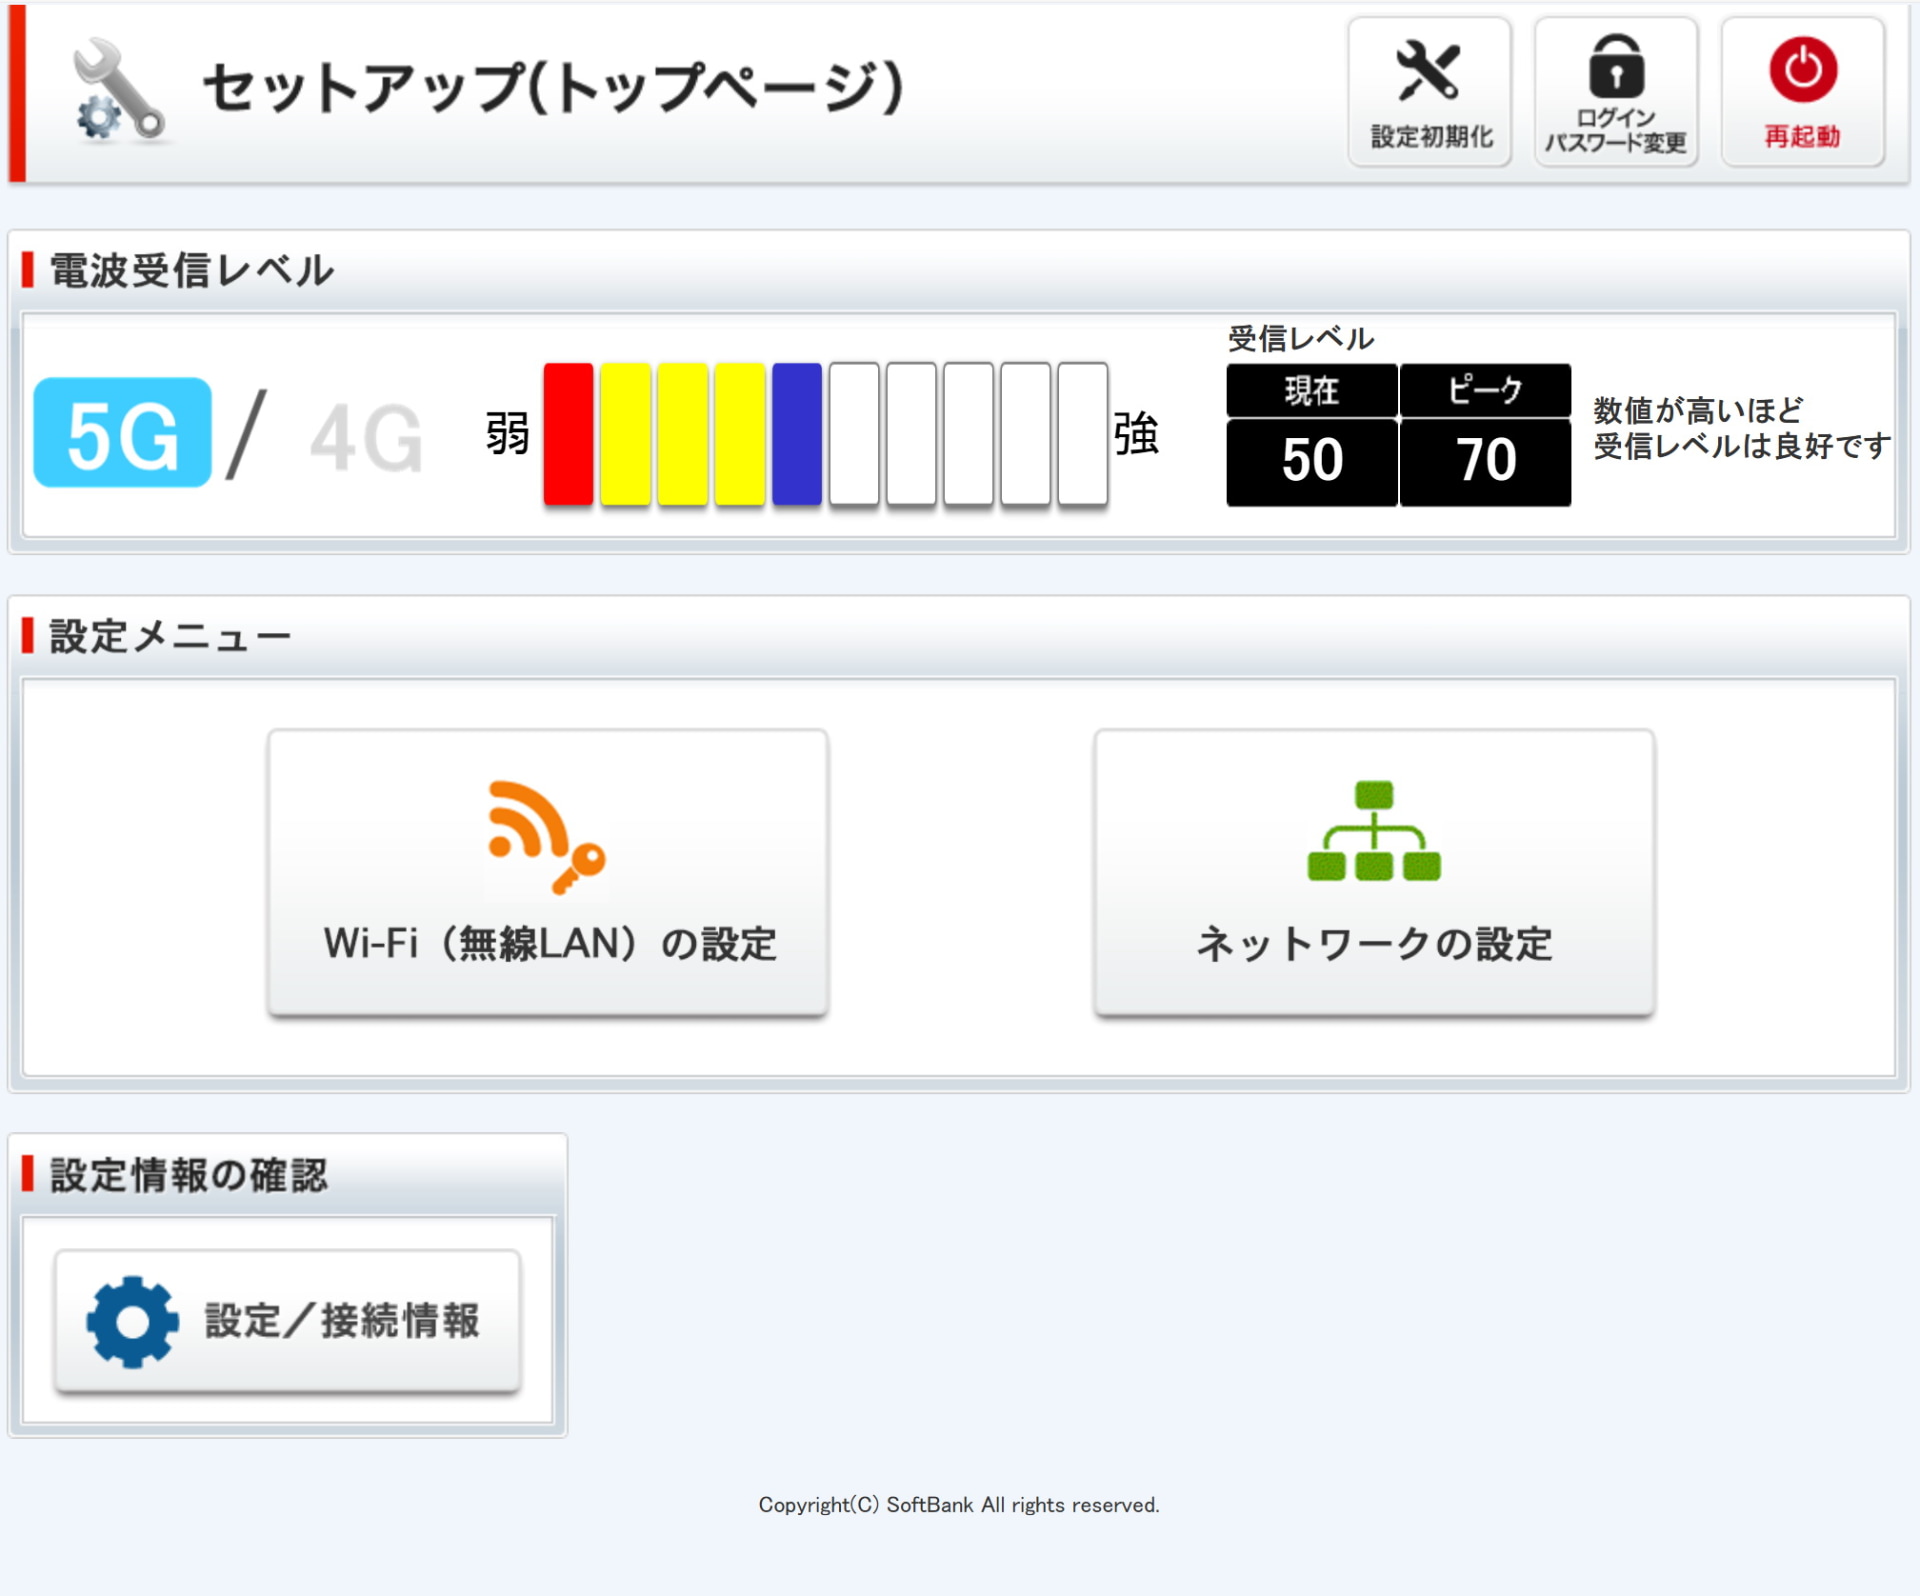The height and width of the screenshot is (1596, 1920).
Task: Select the 現在 reception level column
Action: [x=1311, y=392]
